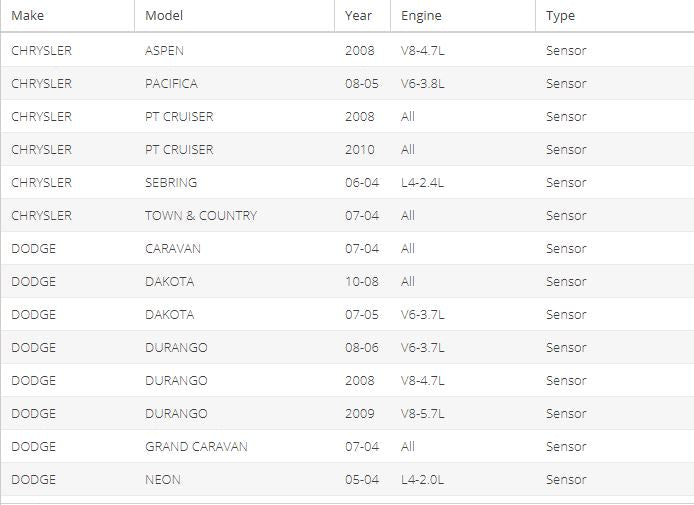Click the Type column header
This screenshot has width=694, height=505.
[x=615, y=15]
